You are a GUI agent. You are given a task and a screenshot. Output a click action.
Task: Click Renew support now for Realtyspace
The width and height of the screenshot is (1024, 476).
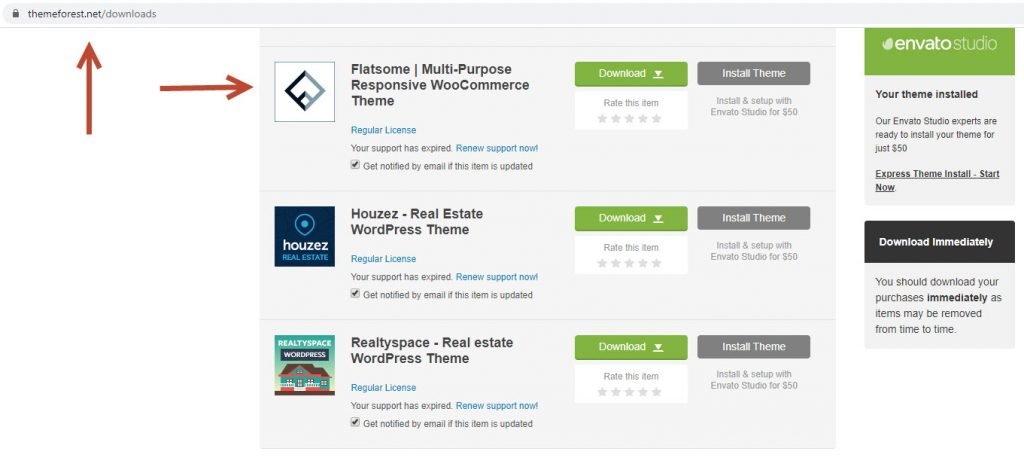coord(497,405)
